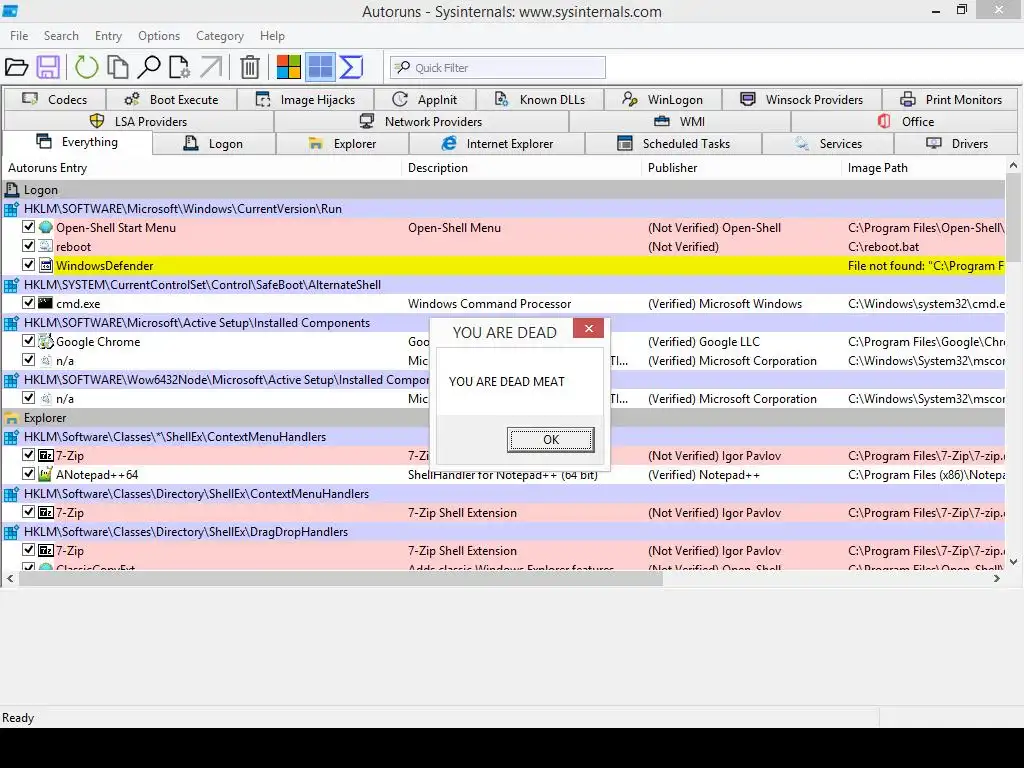Uncheck n/a checkbox under Wow6432Node Active Setup
The width and height of the screenshot is (1024, 768).
tap(28, 397)
